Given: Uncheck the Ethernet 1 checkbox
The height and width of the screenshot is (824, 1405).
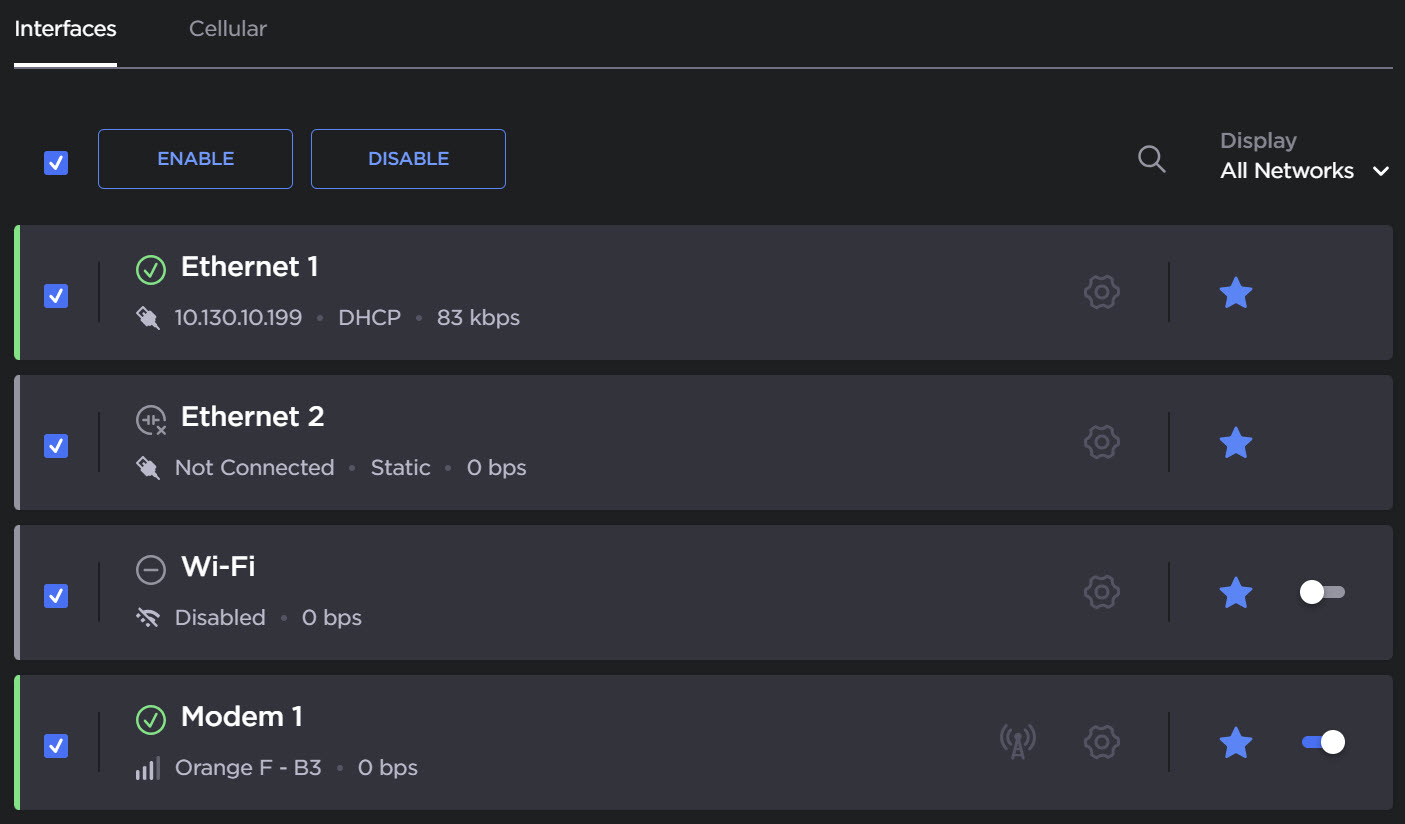Looking at the screenshot, I should 56,296.
